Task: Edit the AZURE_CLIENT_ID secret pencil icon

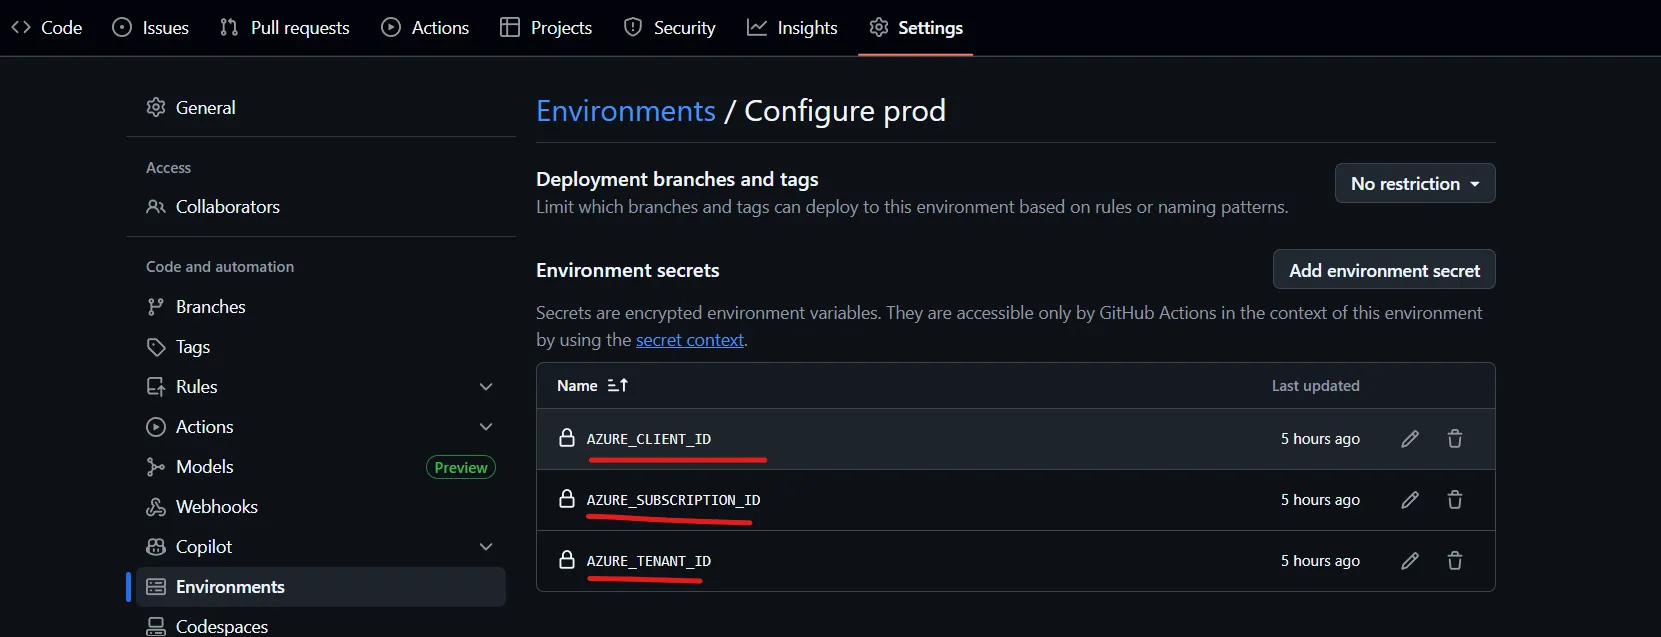Action: coord(1410,439)
